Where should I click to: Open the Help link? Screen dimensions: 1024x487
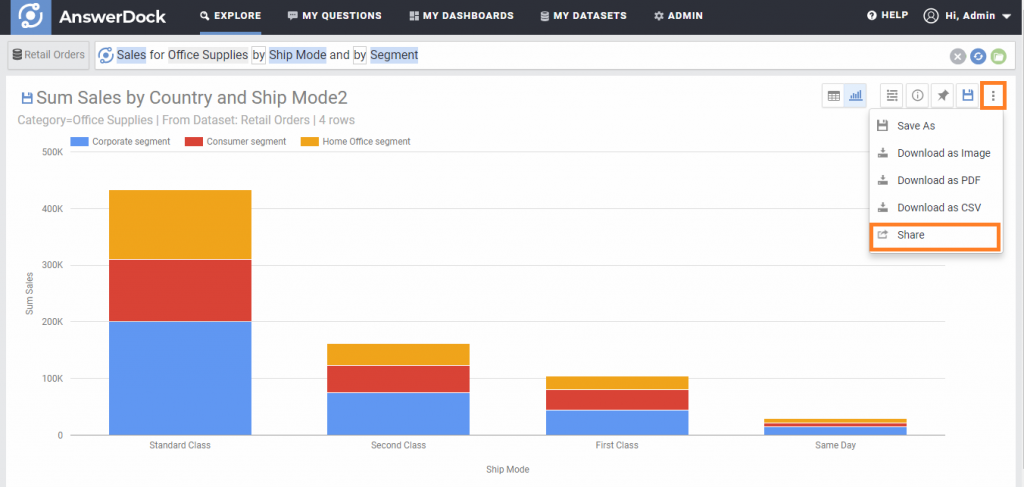[887, 16]
